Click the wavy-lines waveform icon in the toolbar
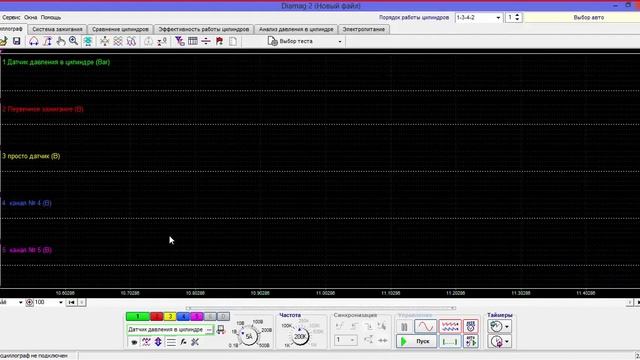This screenshot has height=360, width=640. pyautogui.click(x=118, y=41)
